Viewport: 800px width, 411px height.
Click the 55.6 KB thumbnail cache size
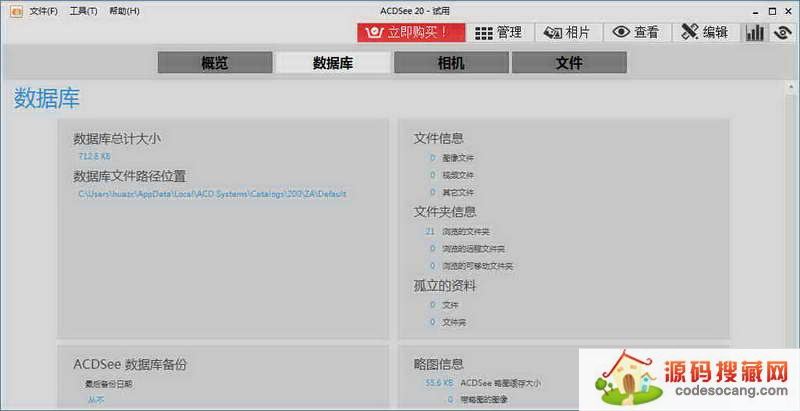pos(439,383)
